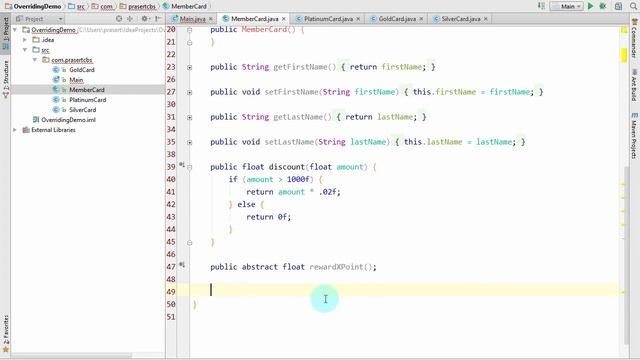Open the Commander side panel

(634, 38)
